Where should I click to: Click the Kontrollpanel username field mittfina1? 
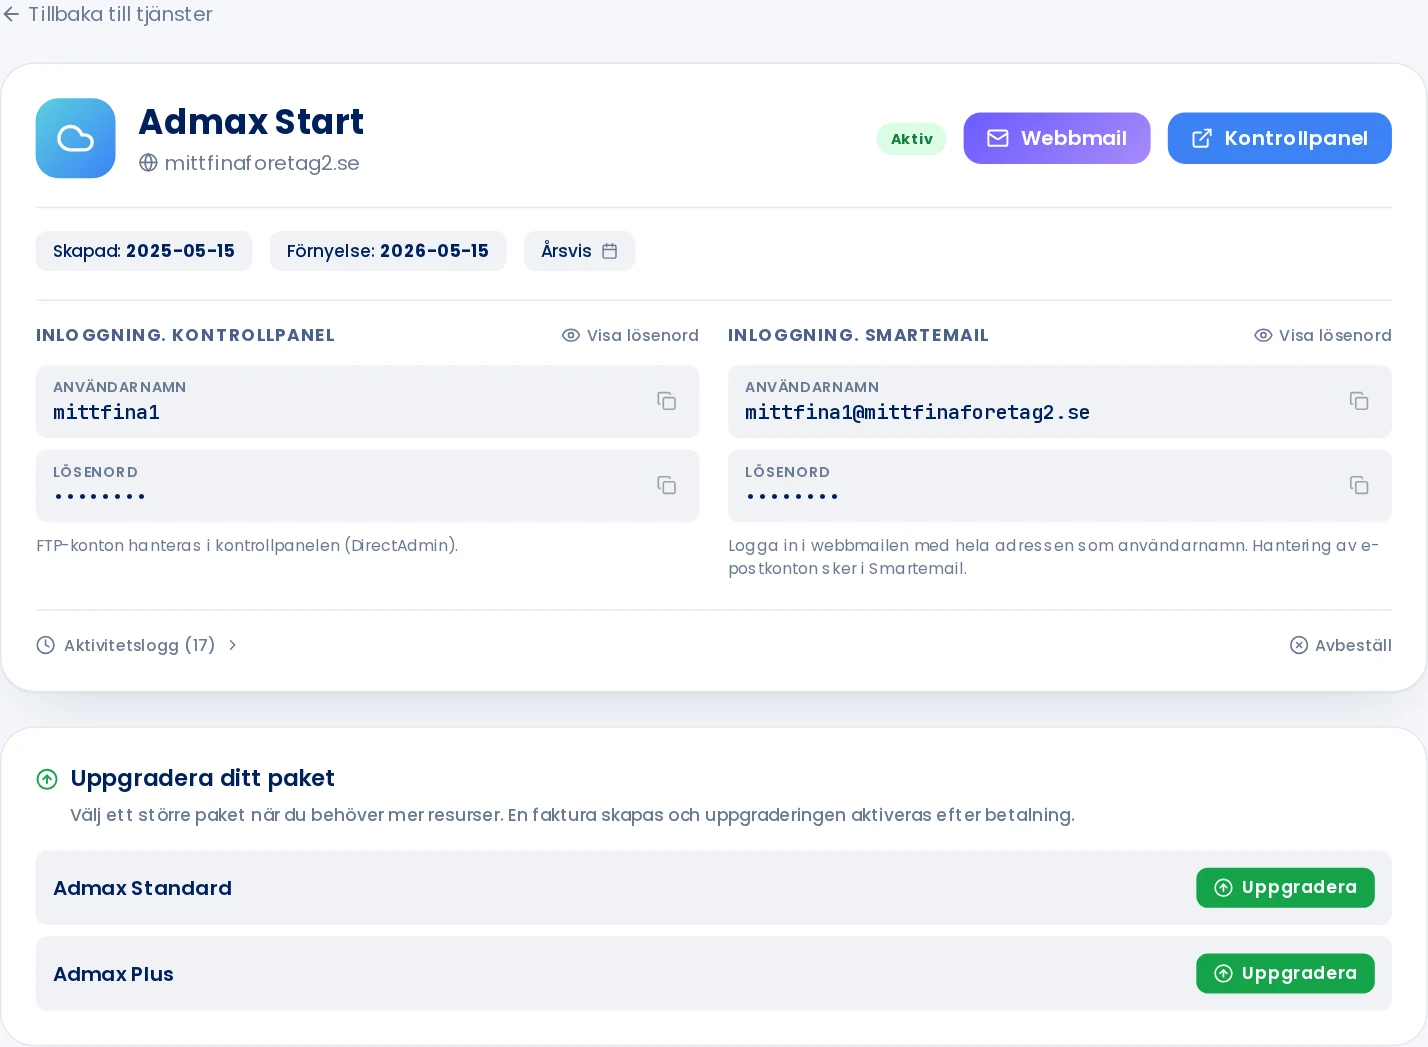pos(367,401)
